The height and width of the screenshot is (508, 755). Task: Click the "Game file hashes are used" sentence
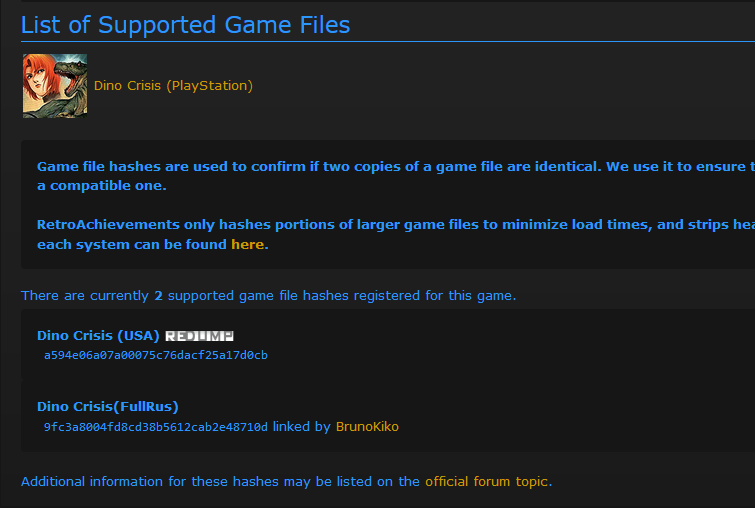click(395, 167)
